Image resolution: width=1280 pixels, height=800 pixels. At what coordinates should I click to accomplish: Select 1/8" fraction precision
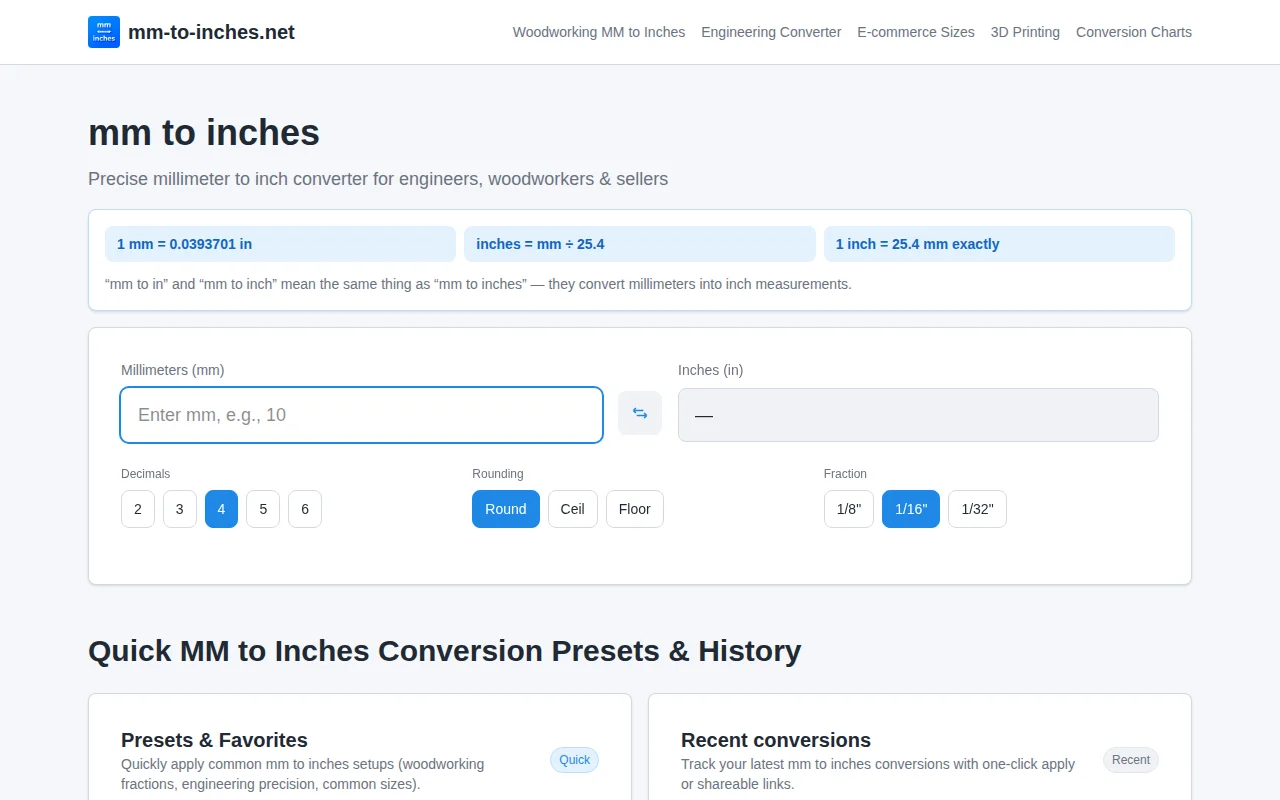tap(849, 509)
